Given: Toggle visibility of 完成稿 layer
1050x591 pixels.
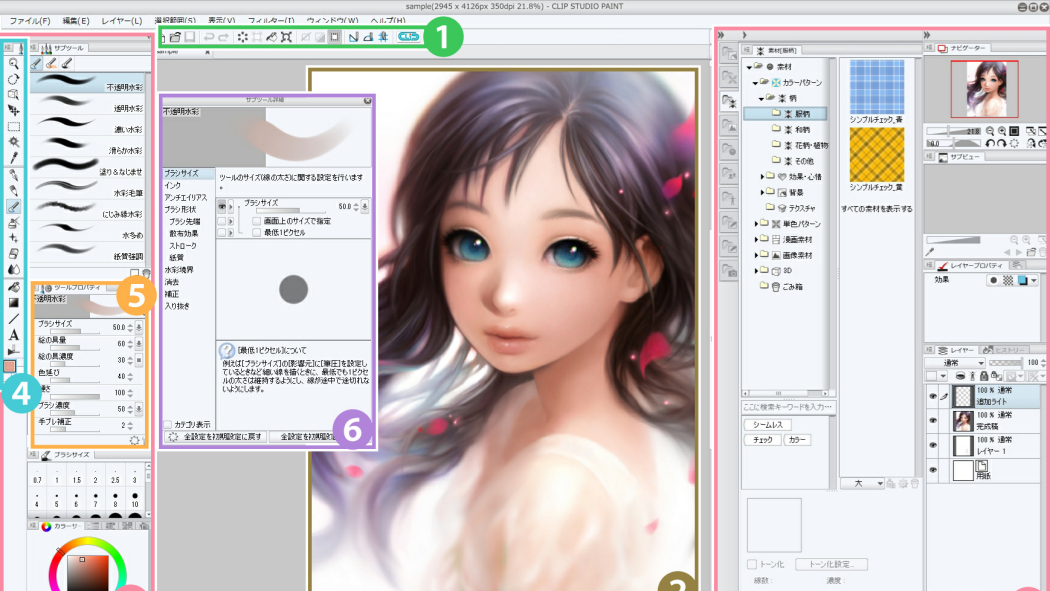Looking at the screenshot, I should [x=933, y=420].
